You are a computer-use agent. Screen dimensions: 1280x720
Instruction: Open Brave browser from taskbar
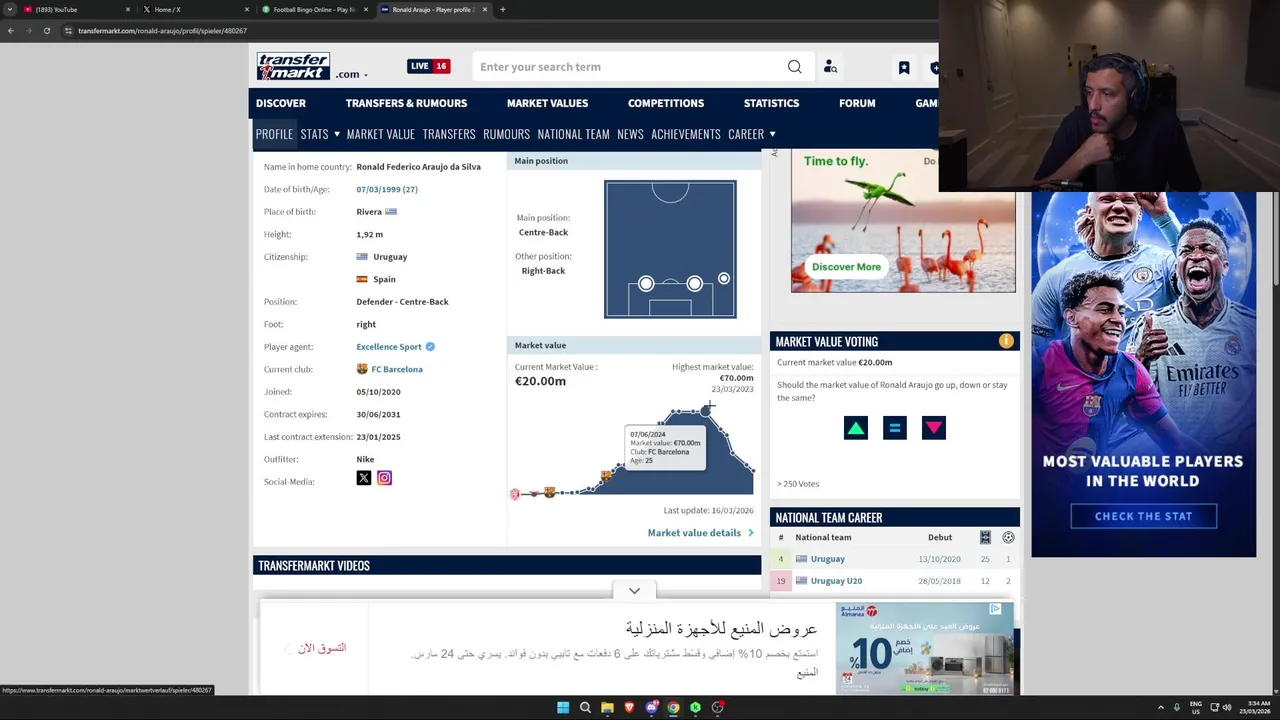tap(629, 708)
